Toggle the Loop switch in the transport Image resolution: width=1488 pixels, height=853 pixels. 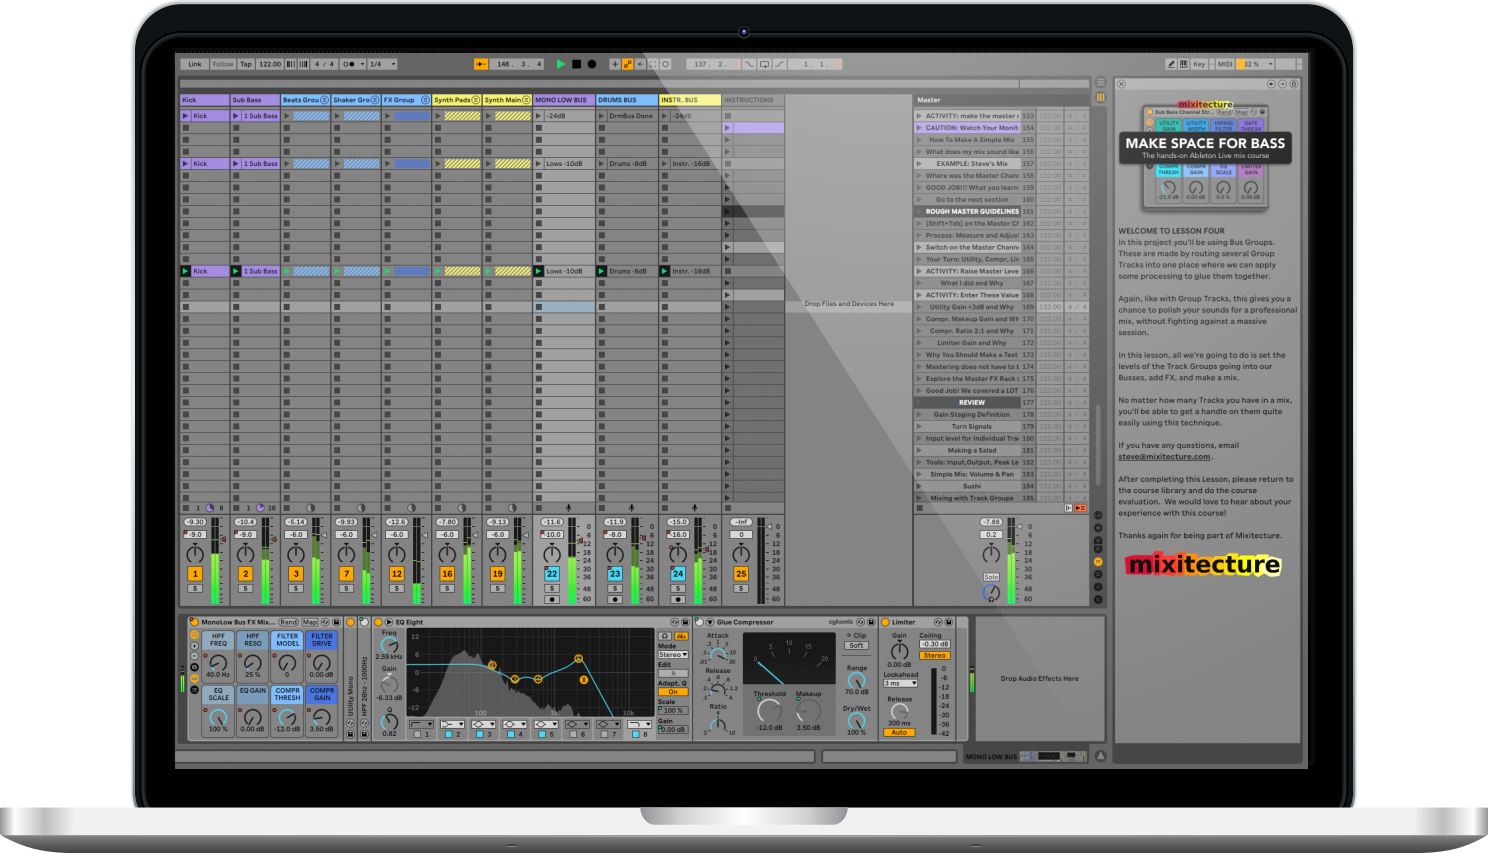[x=764, y=64]
